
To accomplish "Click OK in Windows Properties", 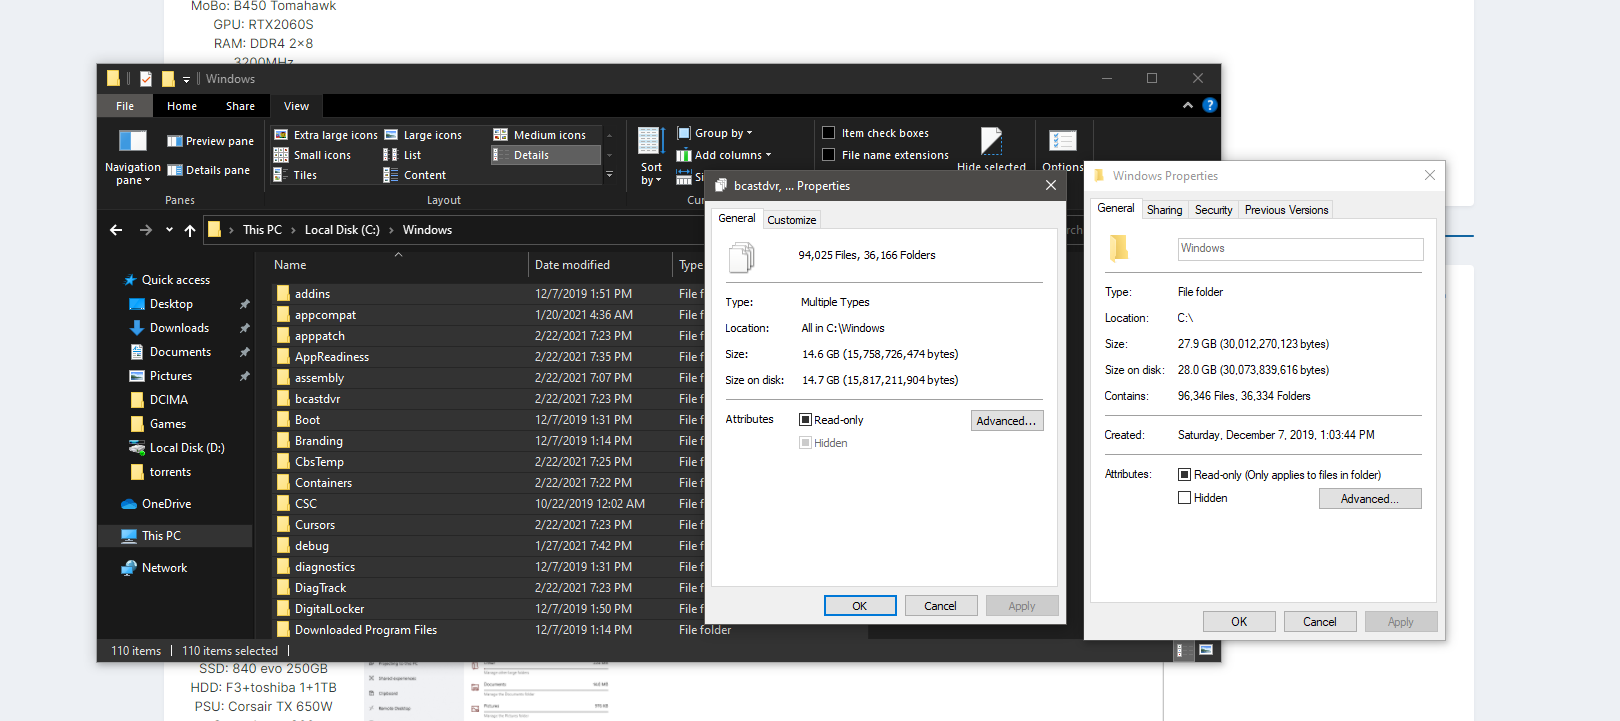I will 1239,622.
